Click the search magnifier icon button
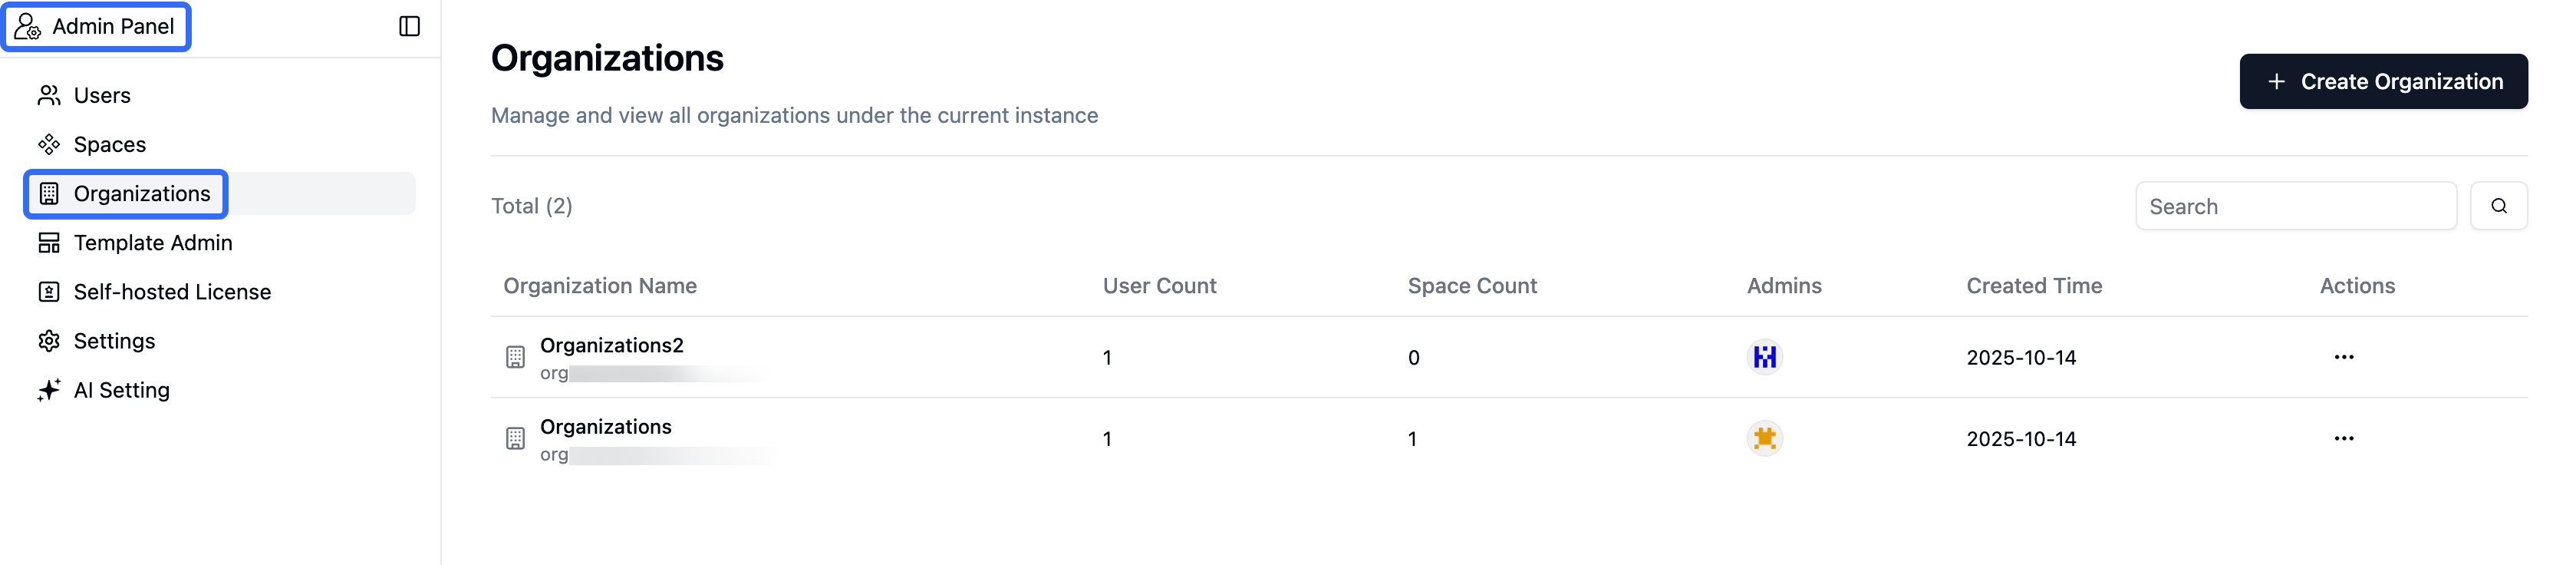The width and height of the screenshot is (2576, 565). (2498, 206)
